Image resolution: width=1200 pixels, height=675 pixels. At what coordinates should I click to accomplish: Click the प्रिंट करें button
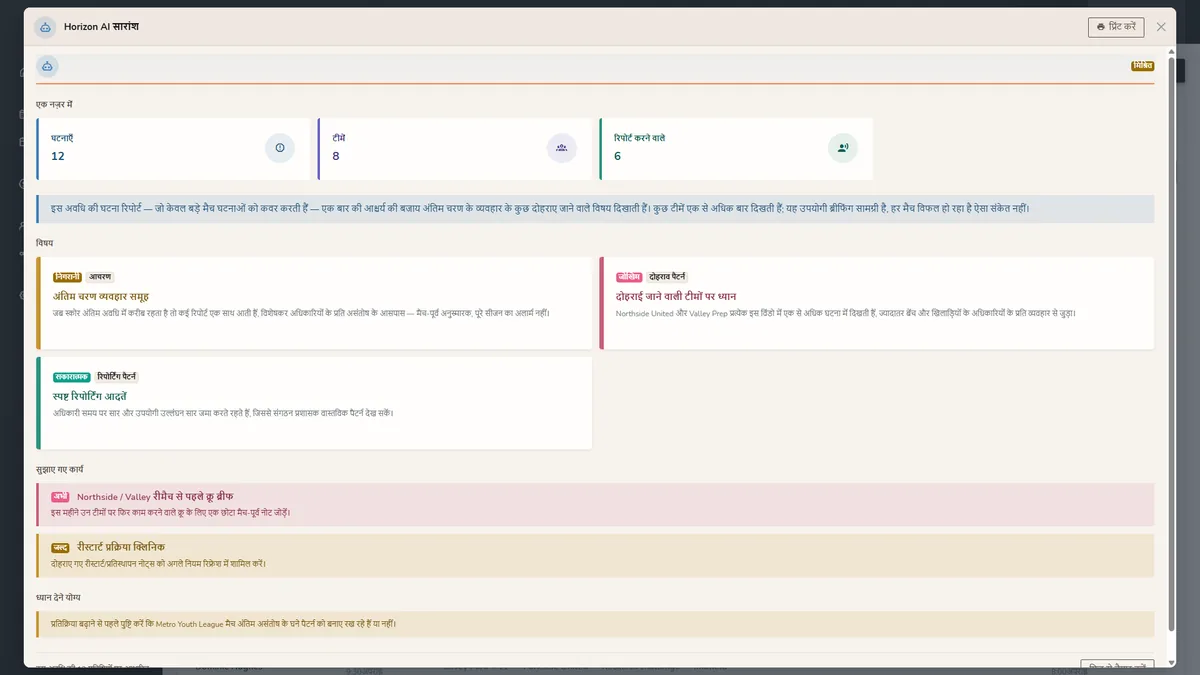[x=1116, y=27]
